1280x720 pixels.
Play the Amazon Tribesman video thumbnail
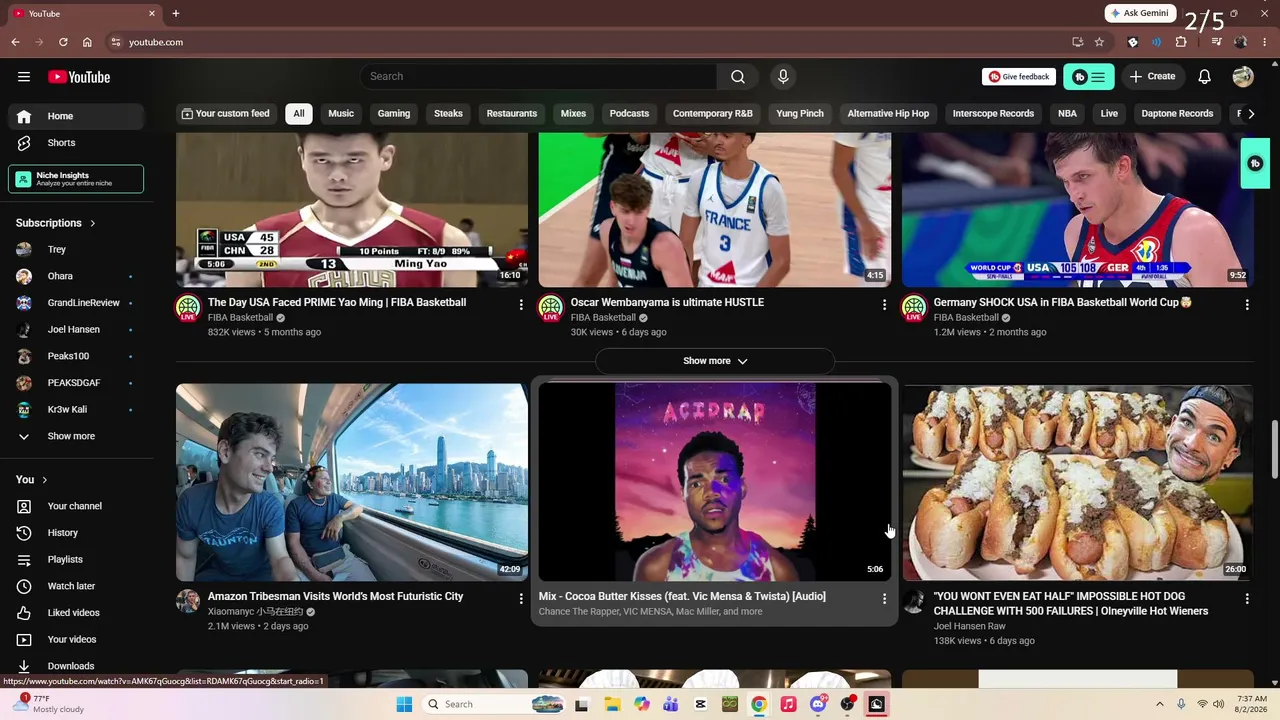coord(352,482)
